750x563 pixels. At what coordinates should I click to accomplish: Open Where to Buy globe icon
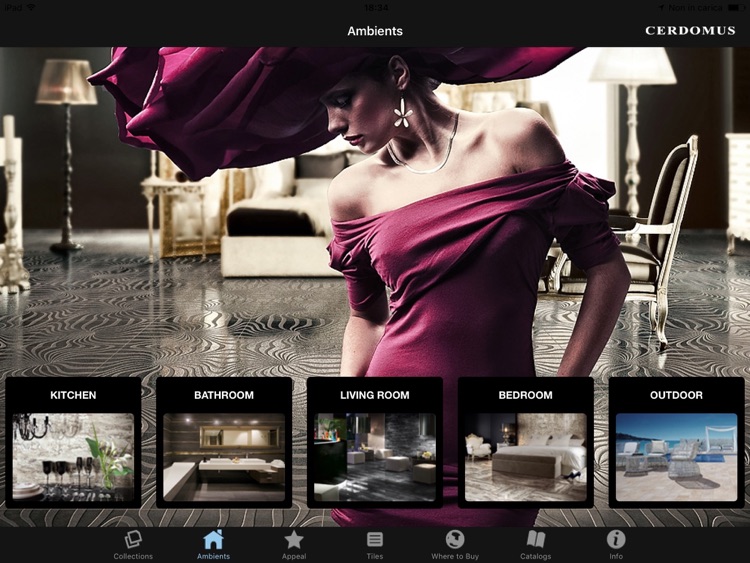pos(455,540)
